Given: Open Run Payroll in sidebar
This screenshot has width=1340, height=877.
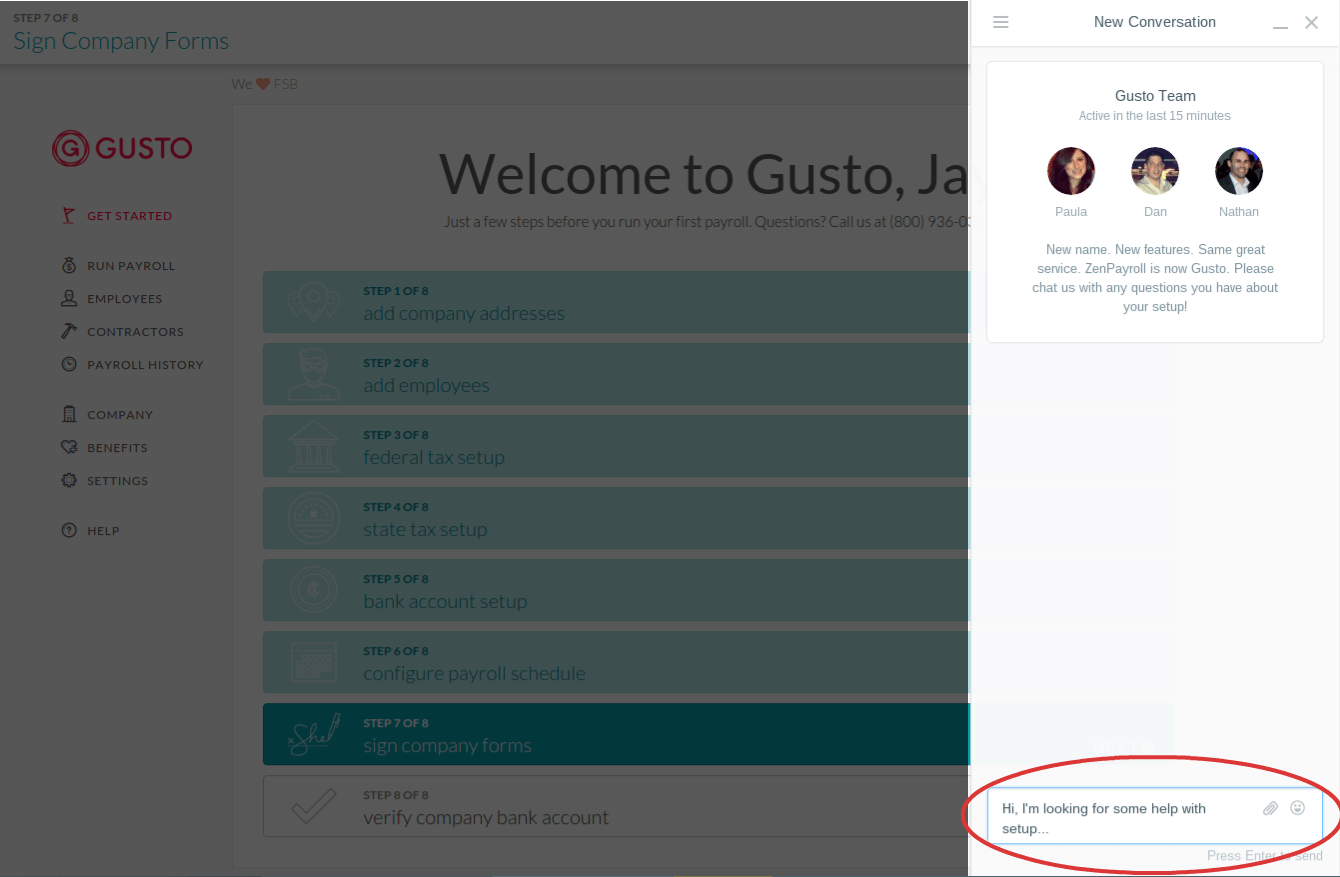Looking at the screenshot, I should [131, 266].
